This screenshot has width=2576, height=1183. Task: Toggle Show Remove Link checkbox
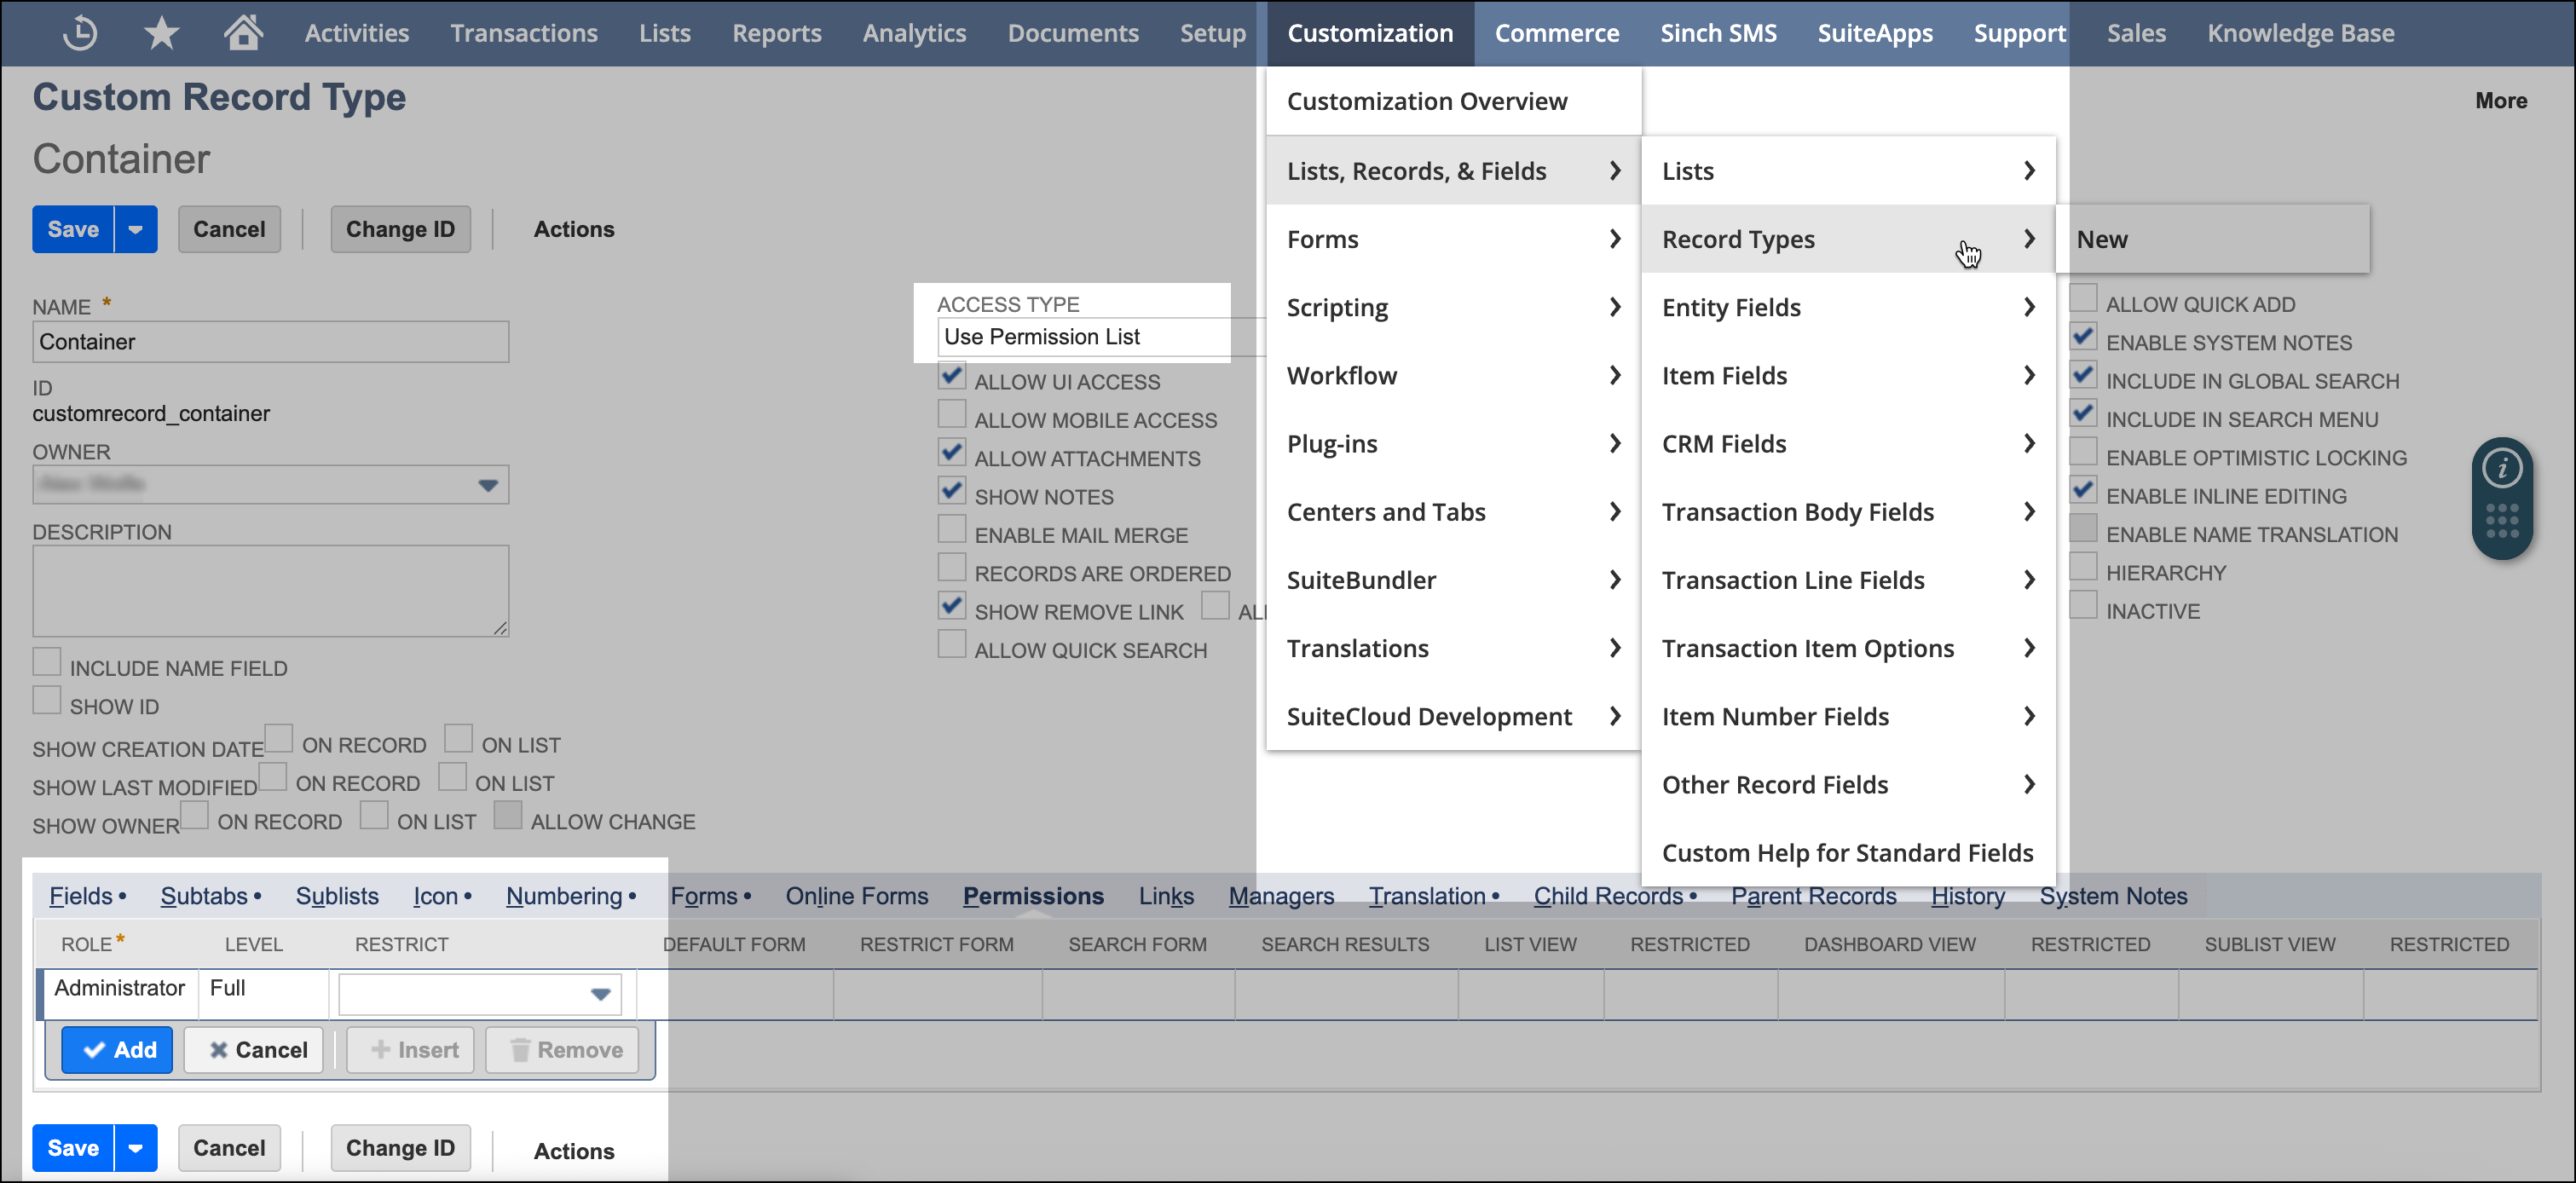(952, 607)
